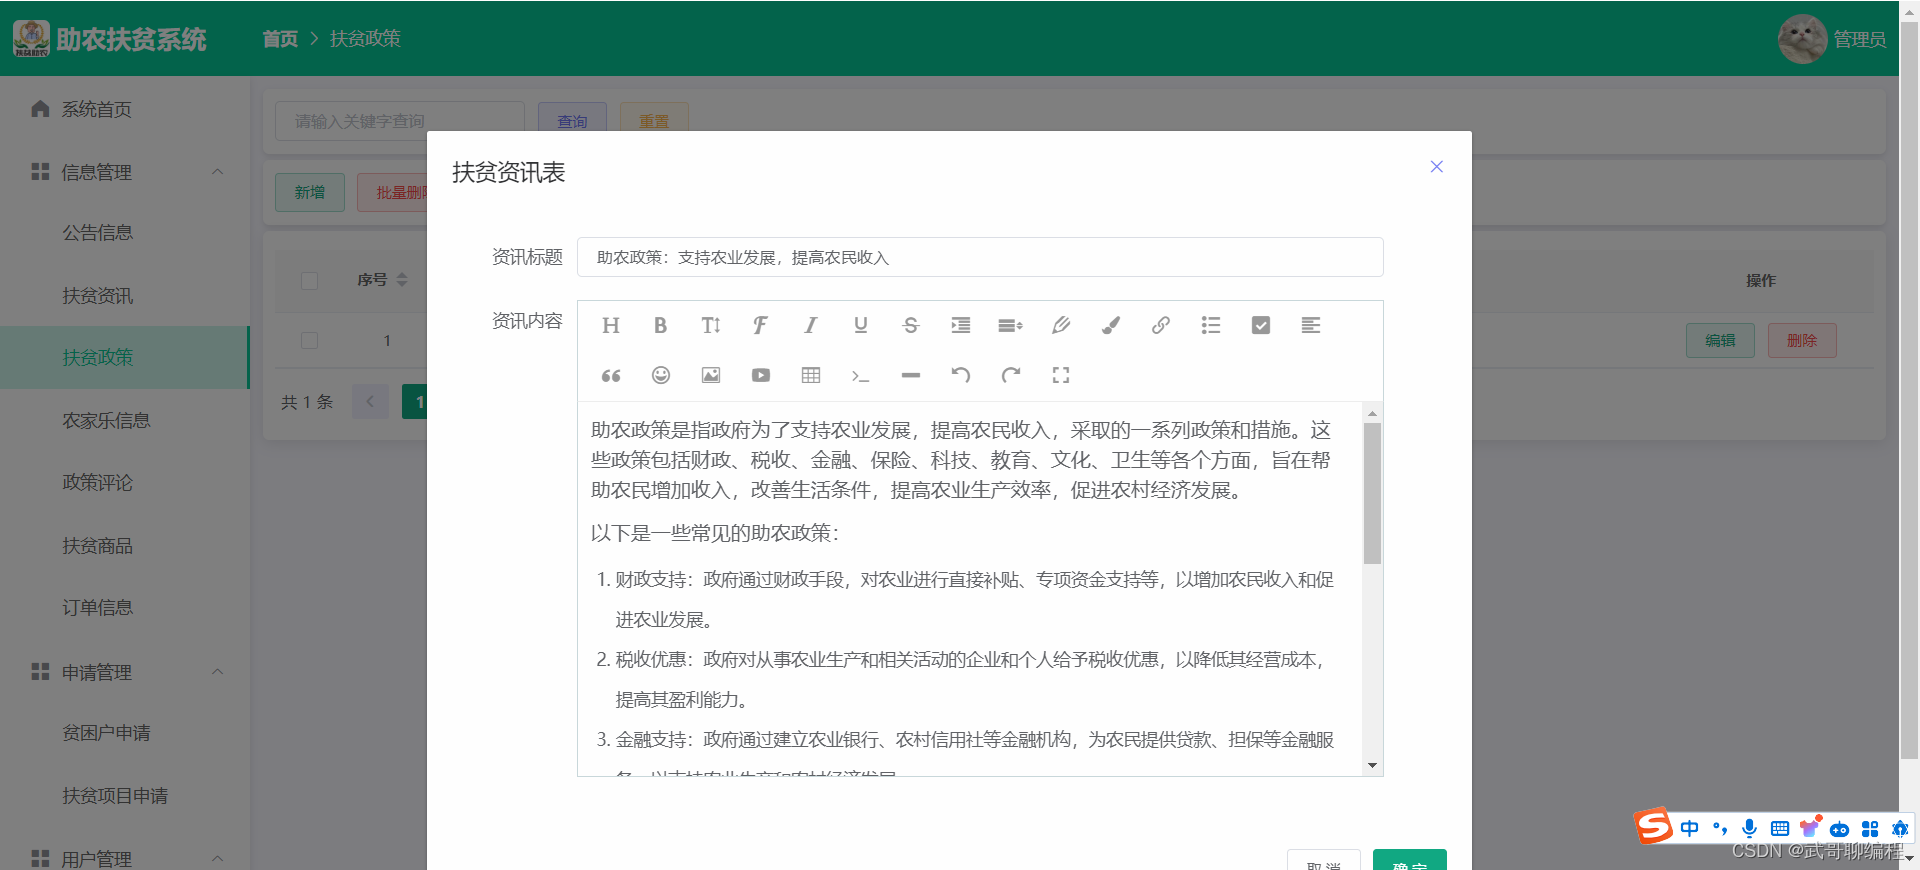The width and height of the screenshot is (1920, 870).
Task: Apply italic style in the editor toolbar
Action: pos(810,325)
